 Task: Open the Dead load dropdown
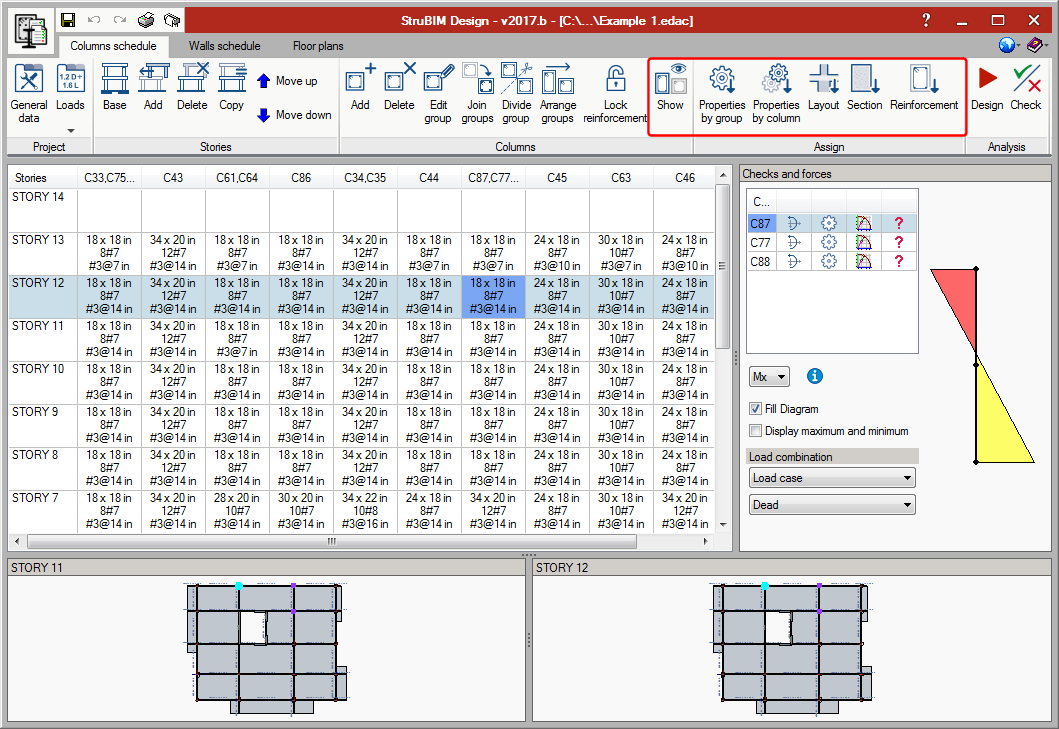point(832,505)
